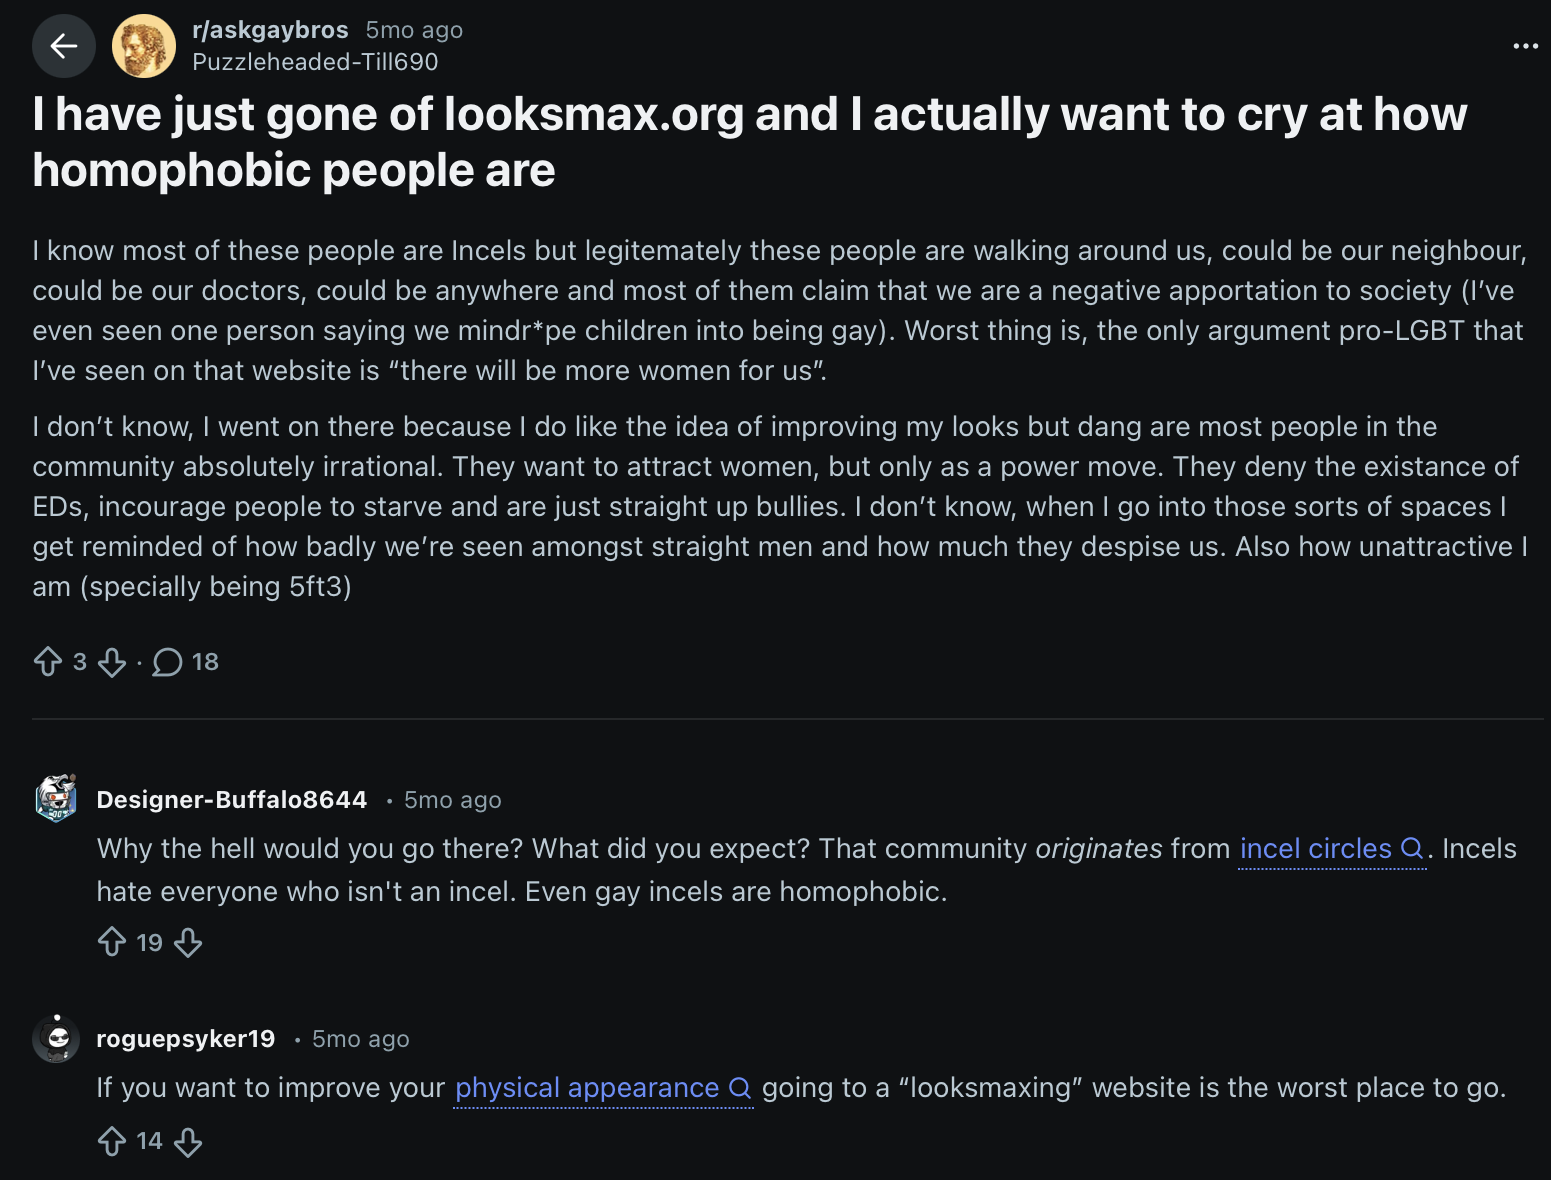The height and width of the screenshot is (1180, 1551).
Task: Open the three-dot post options menu
Action: [1525, 46]
